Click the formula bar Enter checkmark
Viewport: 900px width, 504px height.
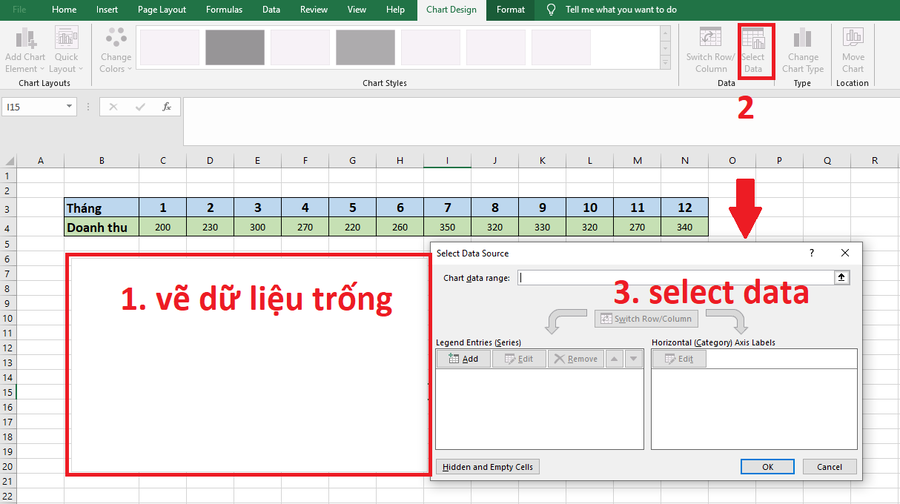pyautogui.click(x=140, y=107)
